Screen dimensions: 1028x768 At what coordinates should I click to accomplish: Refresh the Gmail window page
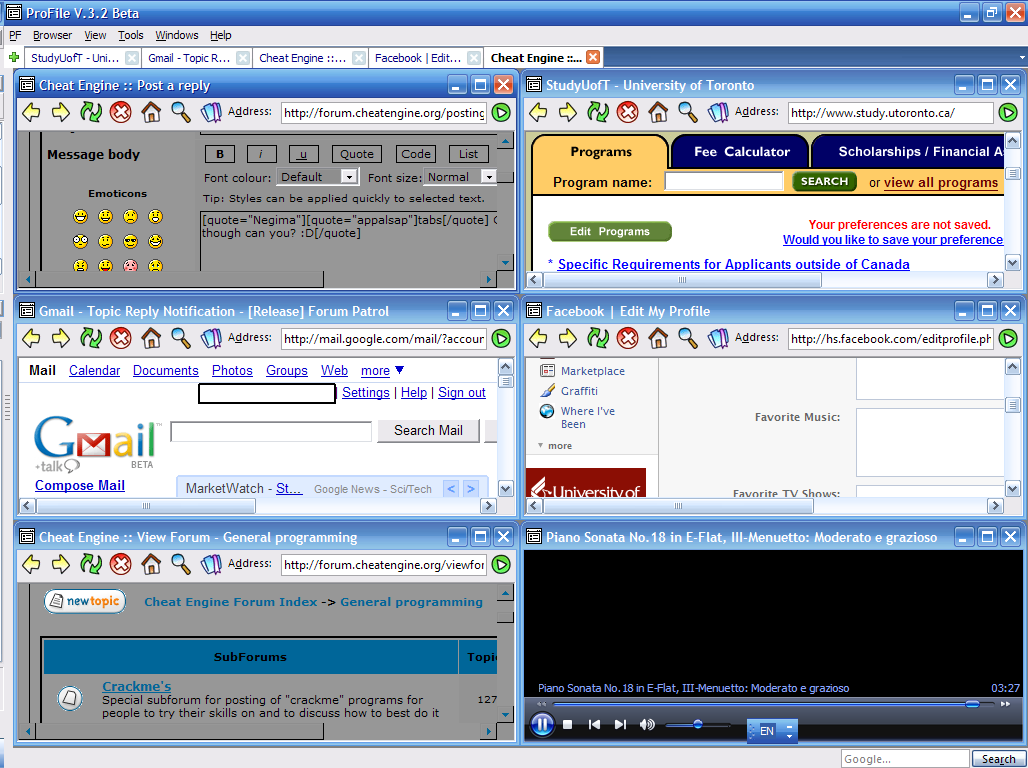click(x=90, y=338)
